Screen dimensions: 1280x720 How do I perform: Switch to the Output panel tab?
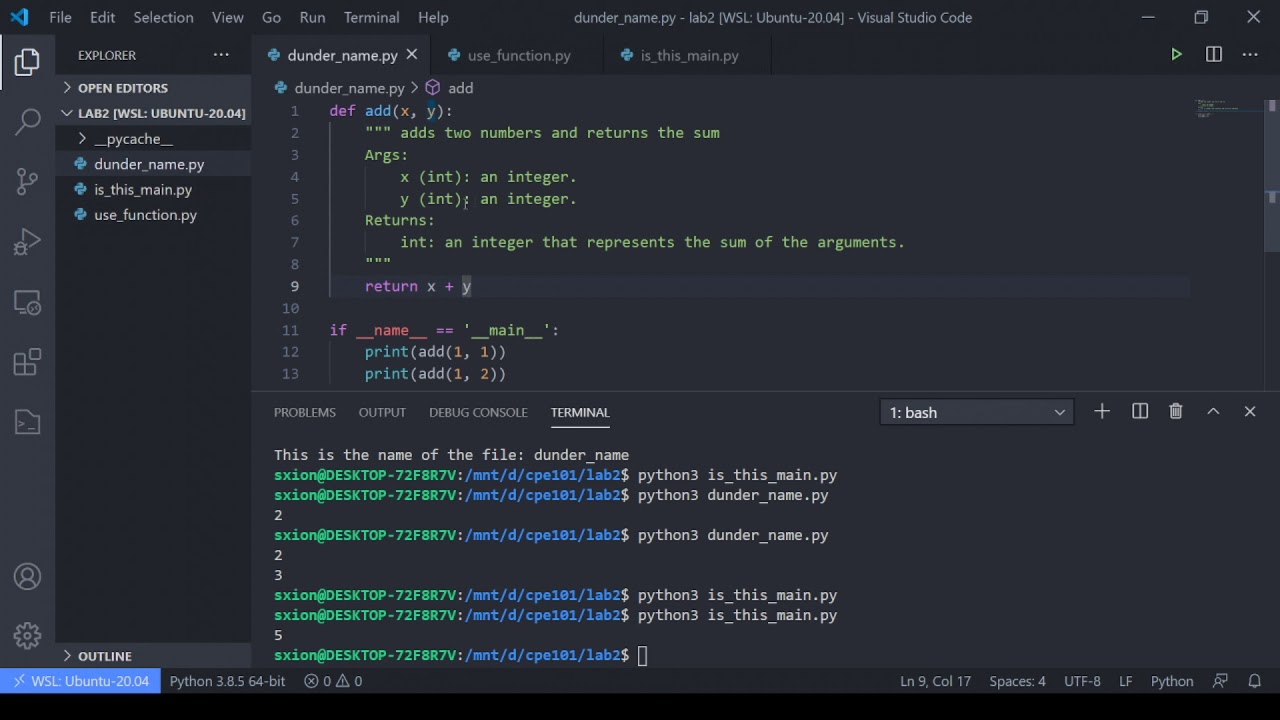[x=382, y=412]
